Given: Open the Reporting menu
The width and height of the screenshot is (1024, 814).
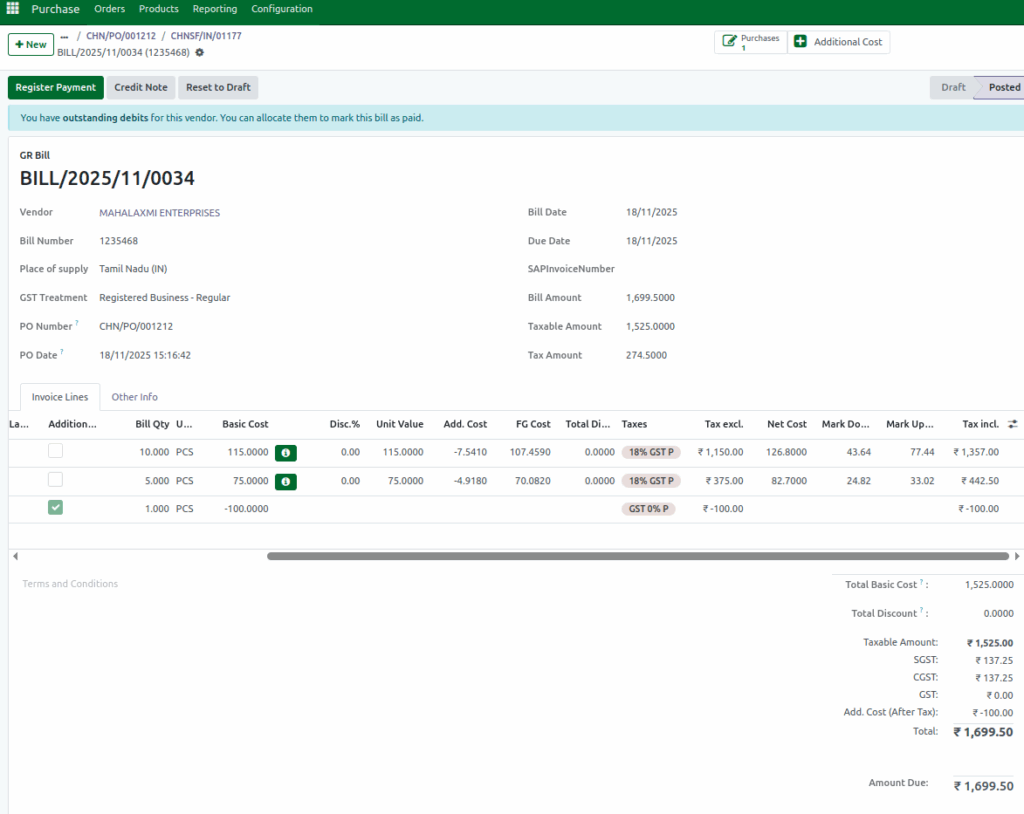Looking at the screenshot, I should (214, 9).
